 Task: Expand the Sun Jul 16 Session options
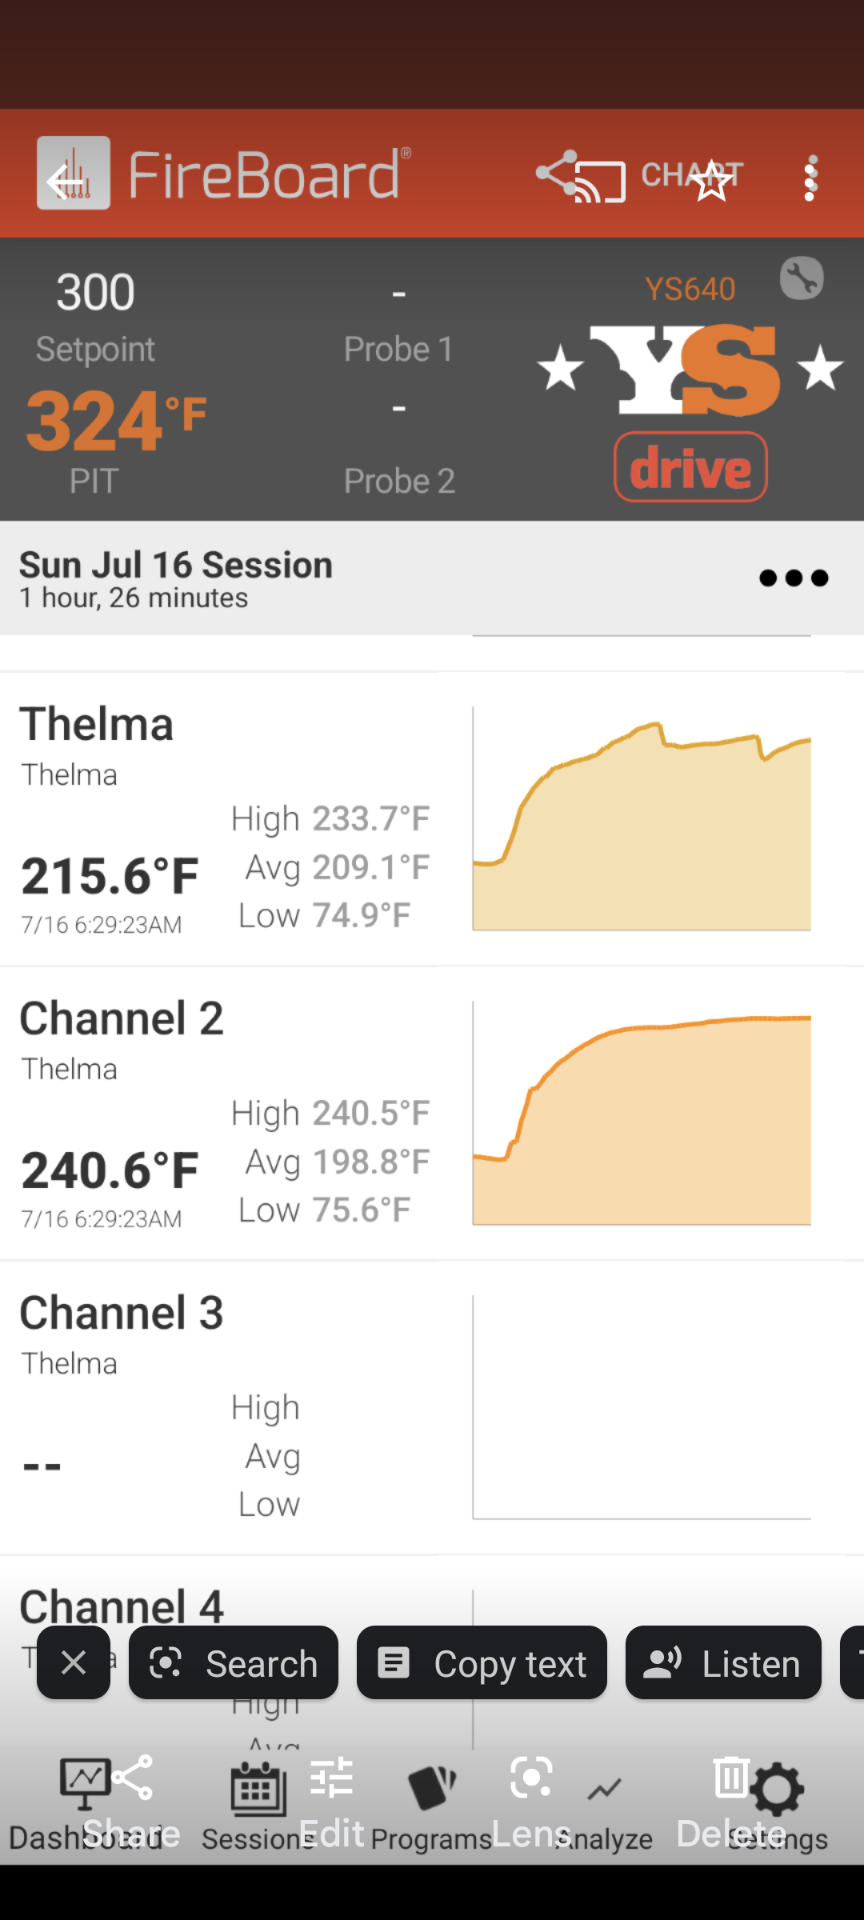tap(793, 578)
